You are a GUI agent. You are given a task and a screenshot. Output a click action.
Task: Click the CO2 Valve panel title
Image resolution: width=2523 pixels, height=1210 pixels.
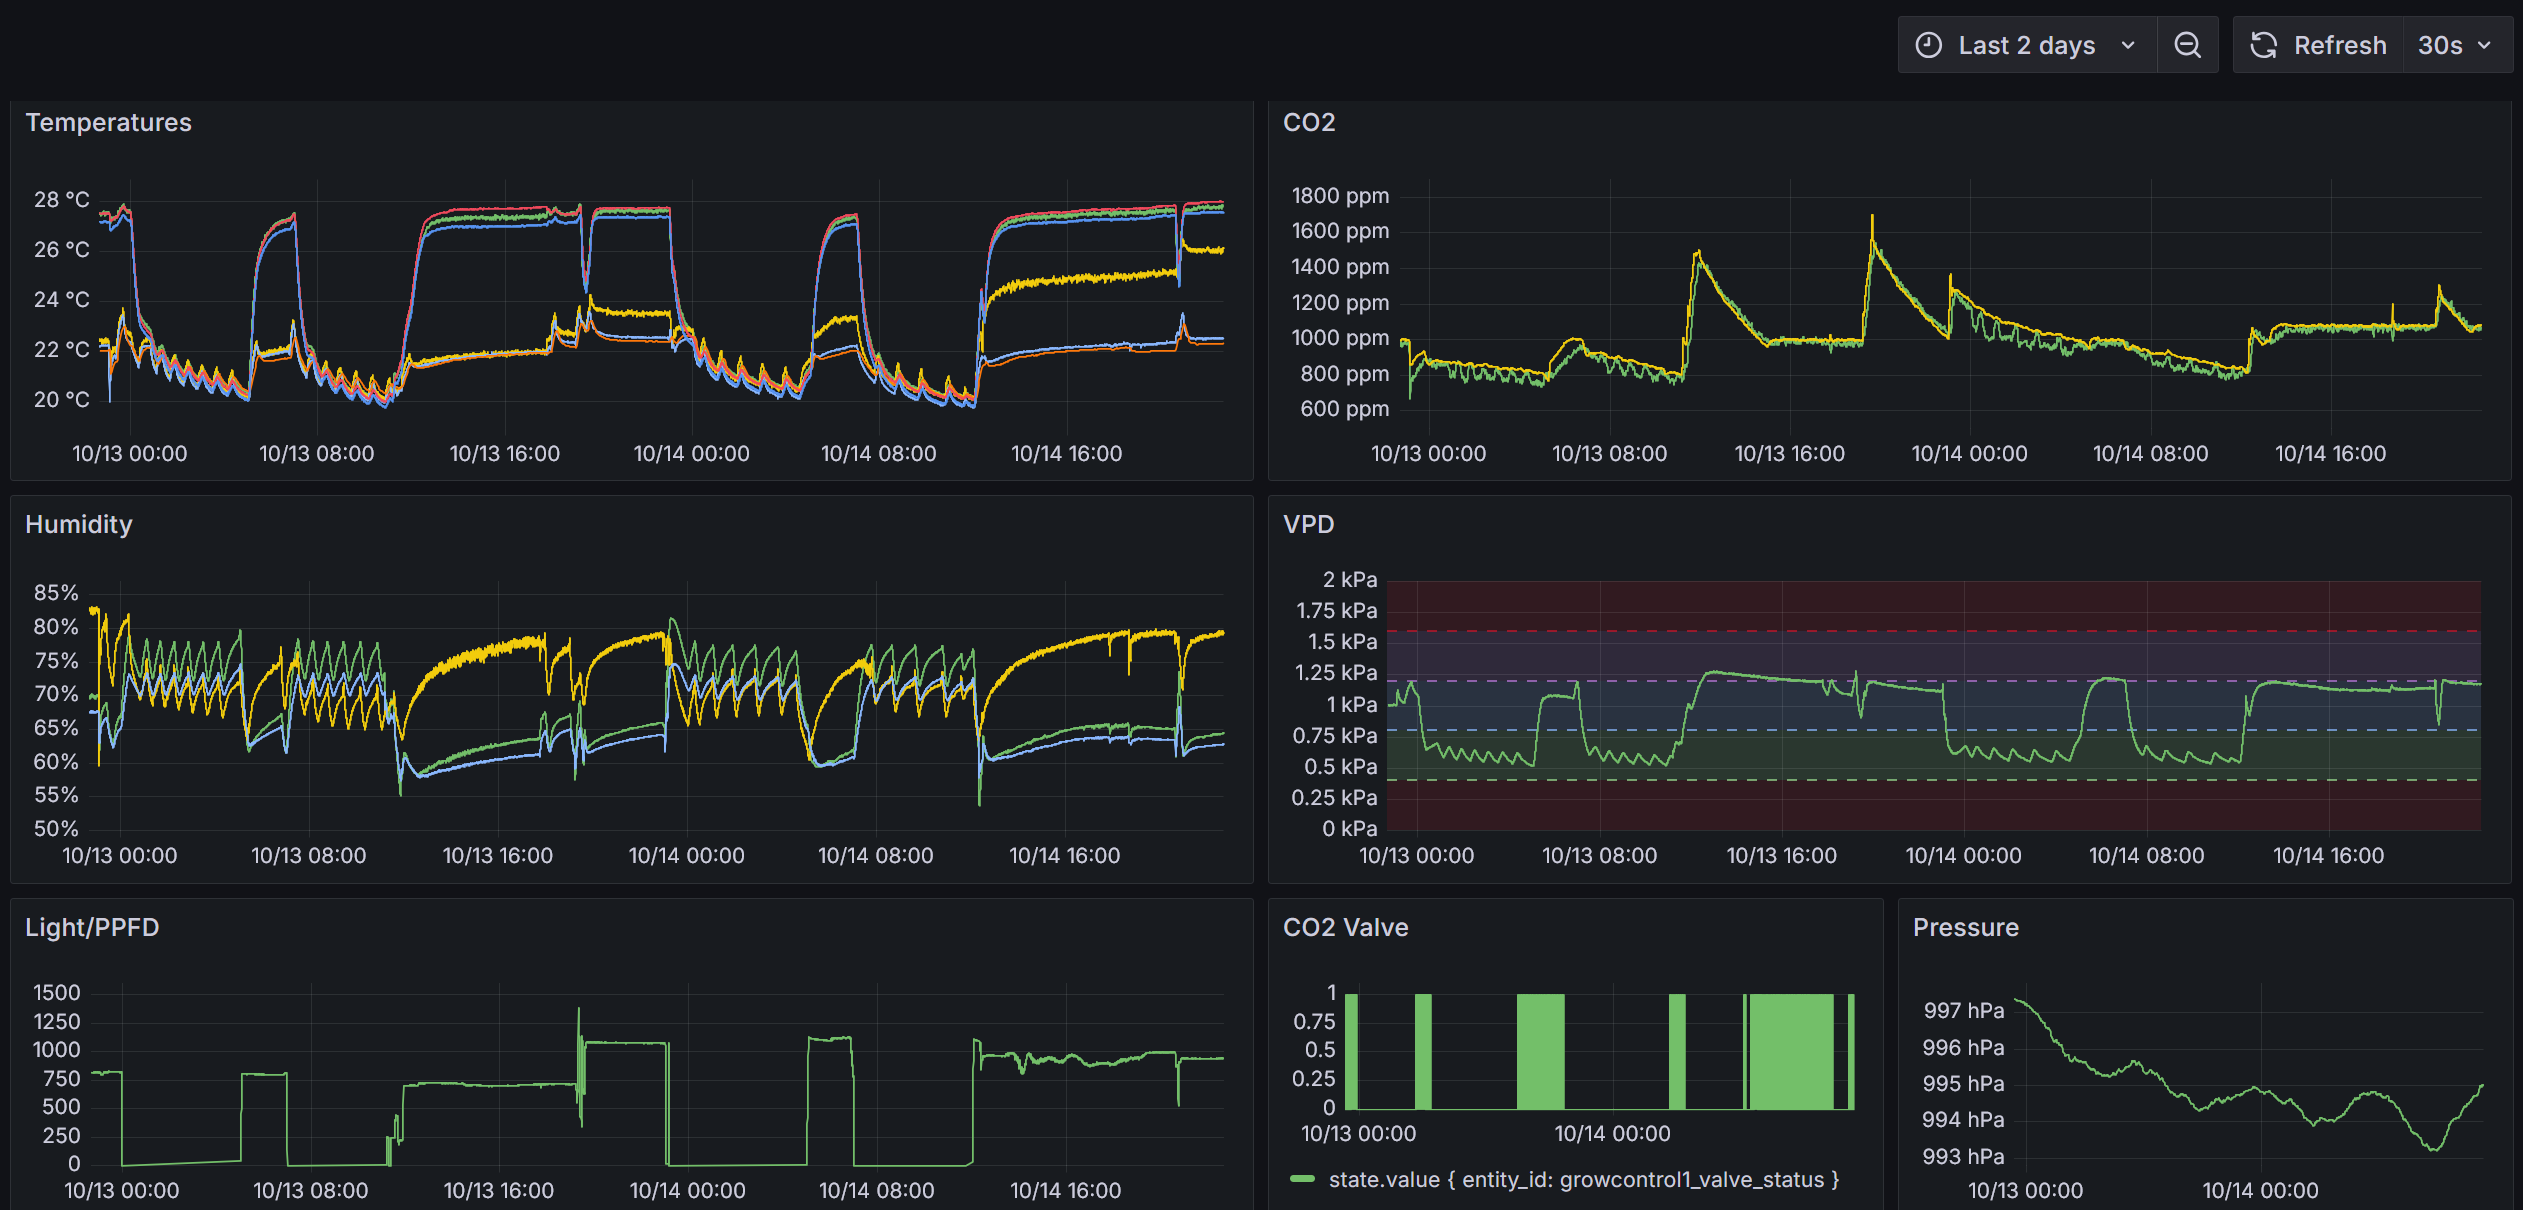tap(1345, 927)
